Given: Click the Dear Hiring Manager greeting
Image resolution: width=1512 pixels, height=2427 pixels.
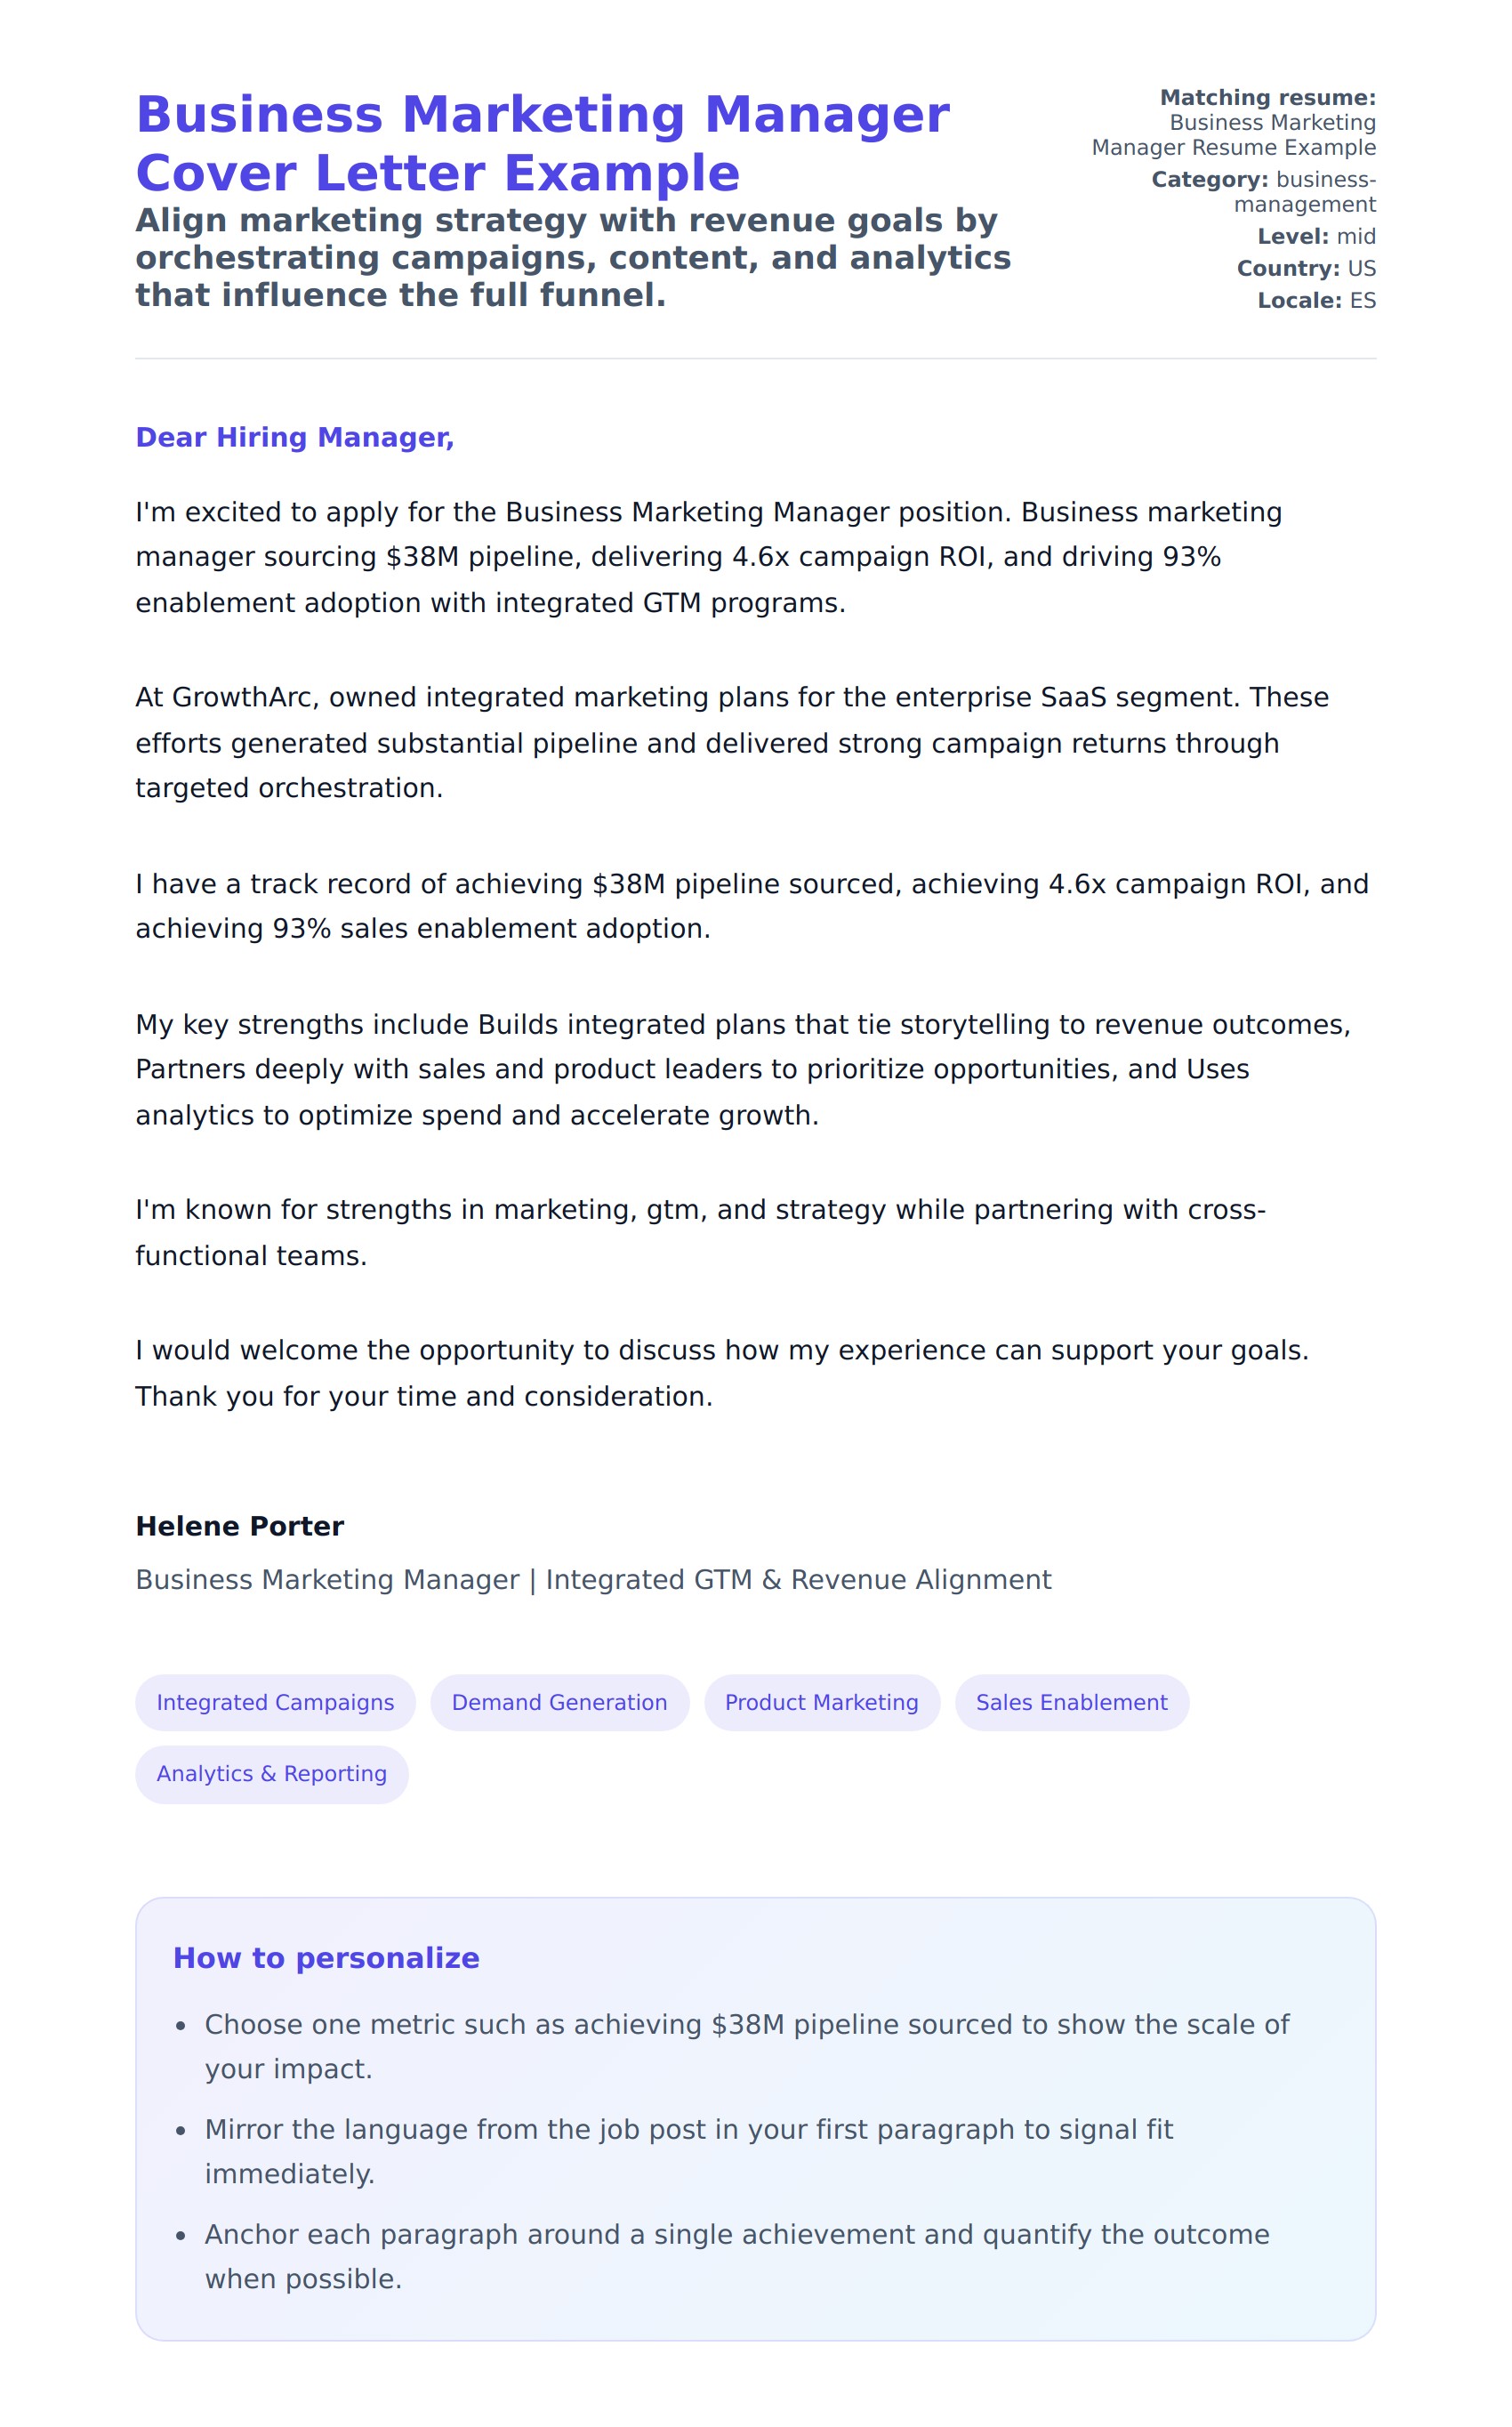Looking at the screenshot, I should tap(294, 437).
